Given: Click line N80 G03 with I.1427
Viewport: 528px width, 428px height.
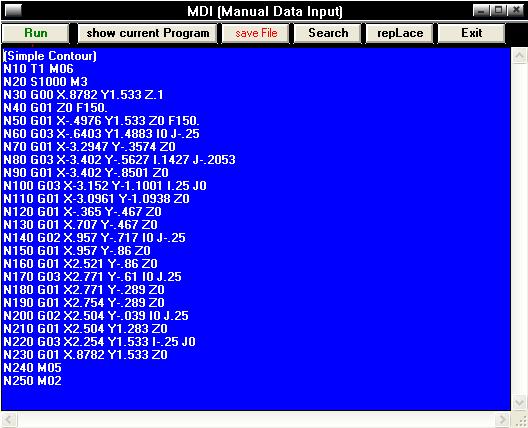Looking at the screenshot, I should 119,160.
